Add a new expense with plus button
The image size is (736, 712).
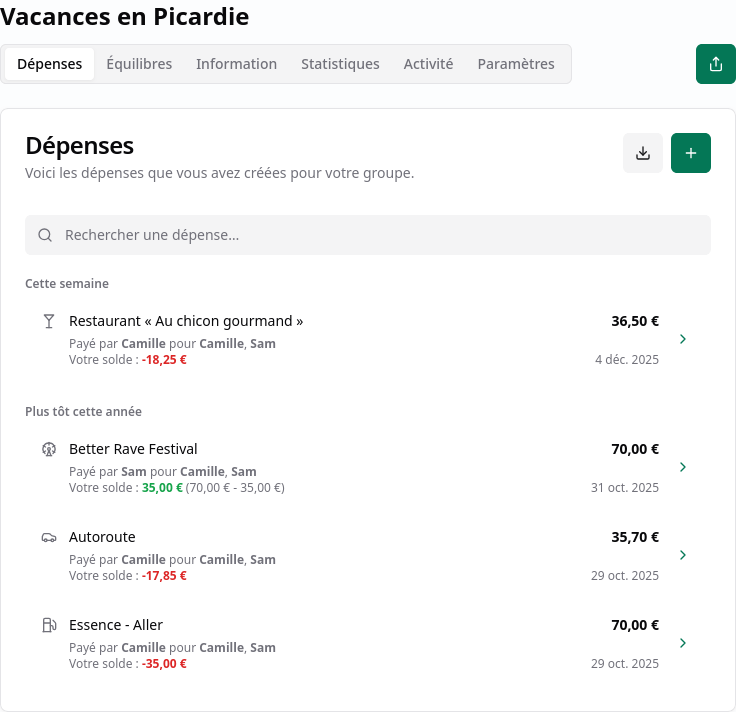[691, 153]
